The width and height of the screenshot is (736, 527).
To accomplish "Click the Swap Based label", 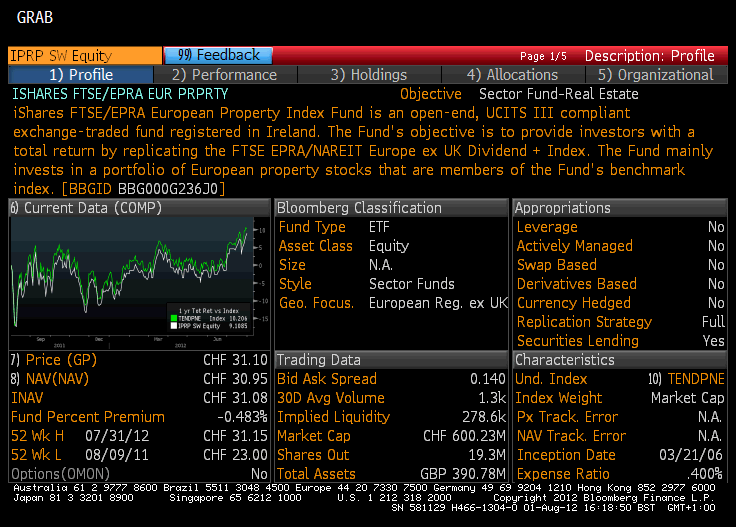I will (557, 265).
